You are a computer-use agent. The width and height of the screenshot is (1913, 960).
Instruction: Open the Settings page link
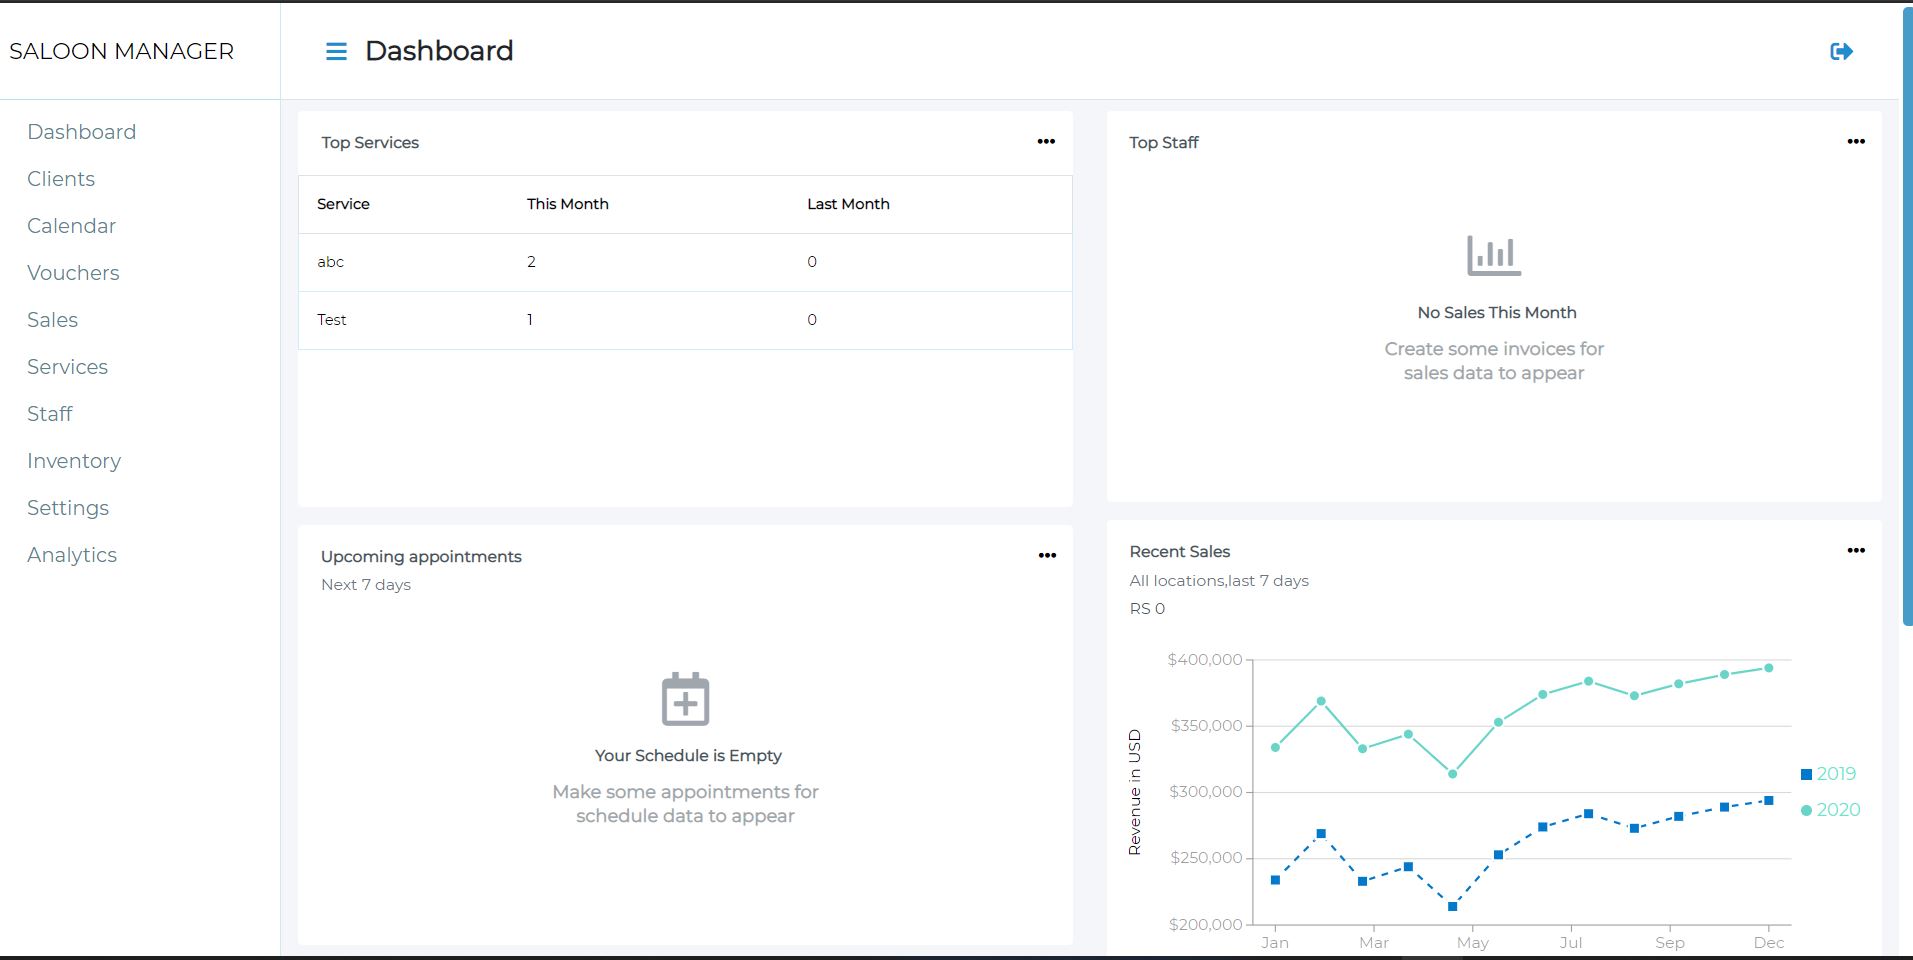point(68,508)
